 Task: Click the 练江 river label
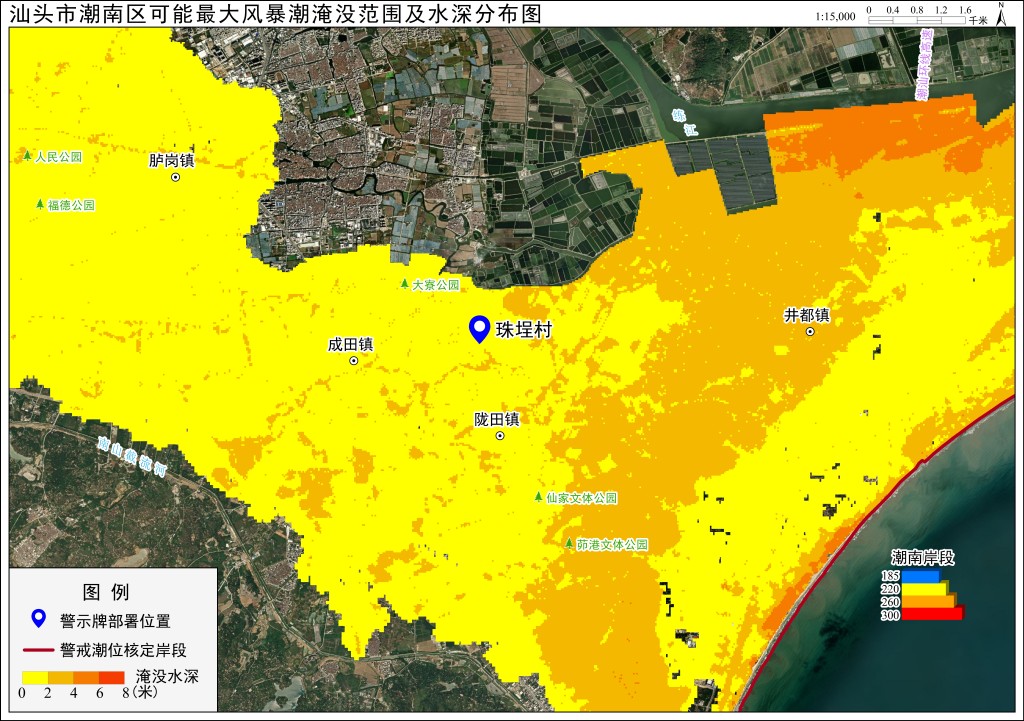click(x=685, y=123)
